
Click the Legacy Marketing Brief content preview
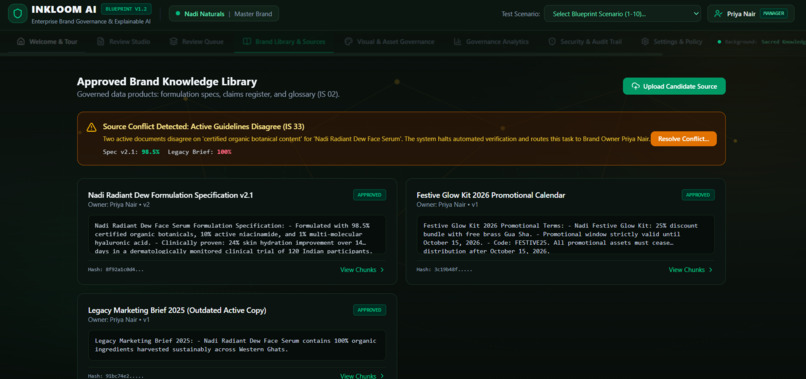point(237,345)
